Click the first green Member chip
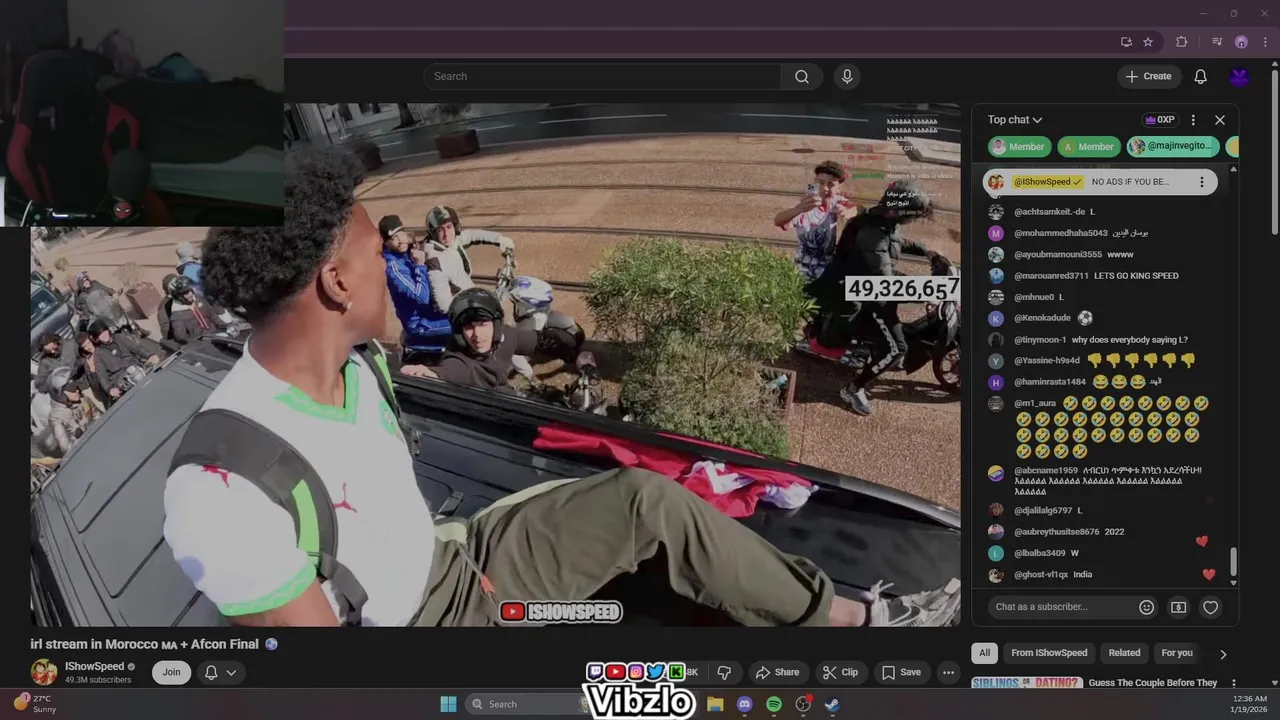Screen dimensions: 1280x720 tap(1020, 147)
